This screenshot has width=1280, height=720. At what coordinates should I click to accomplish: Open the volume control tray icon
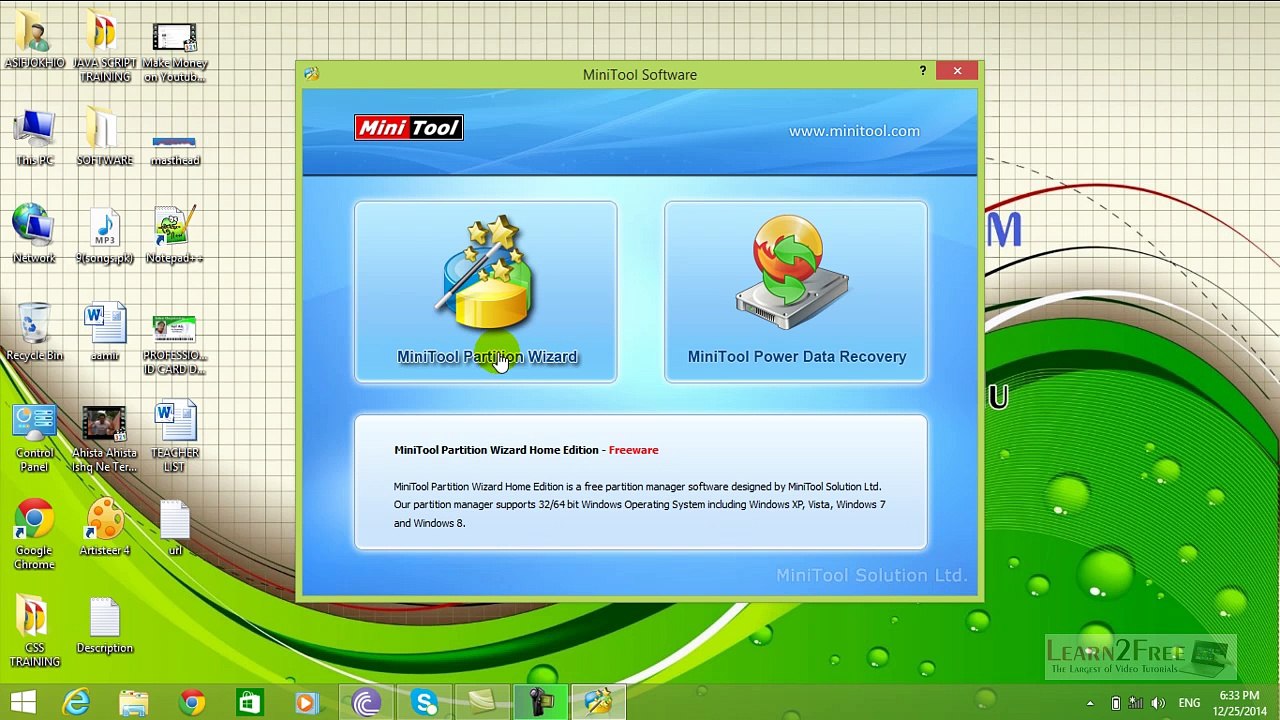[x=1159, y=703]
